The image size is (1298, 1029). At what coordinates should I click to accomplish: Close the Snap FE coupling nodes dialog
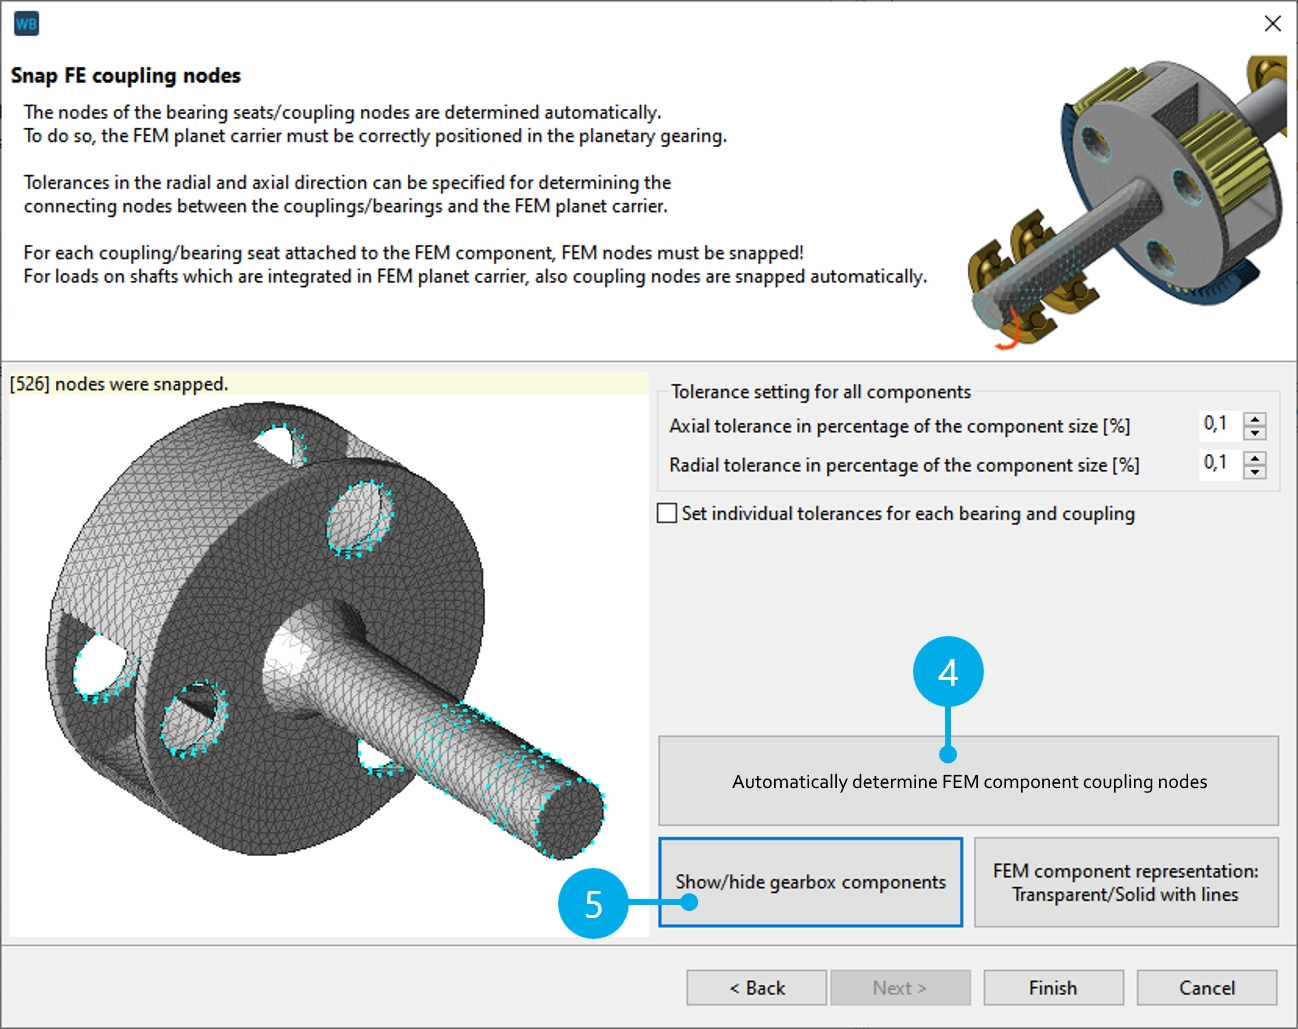pos(1272,24)
